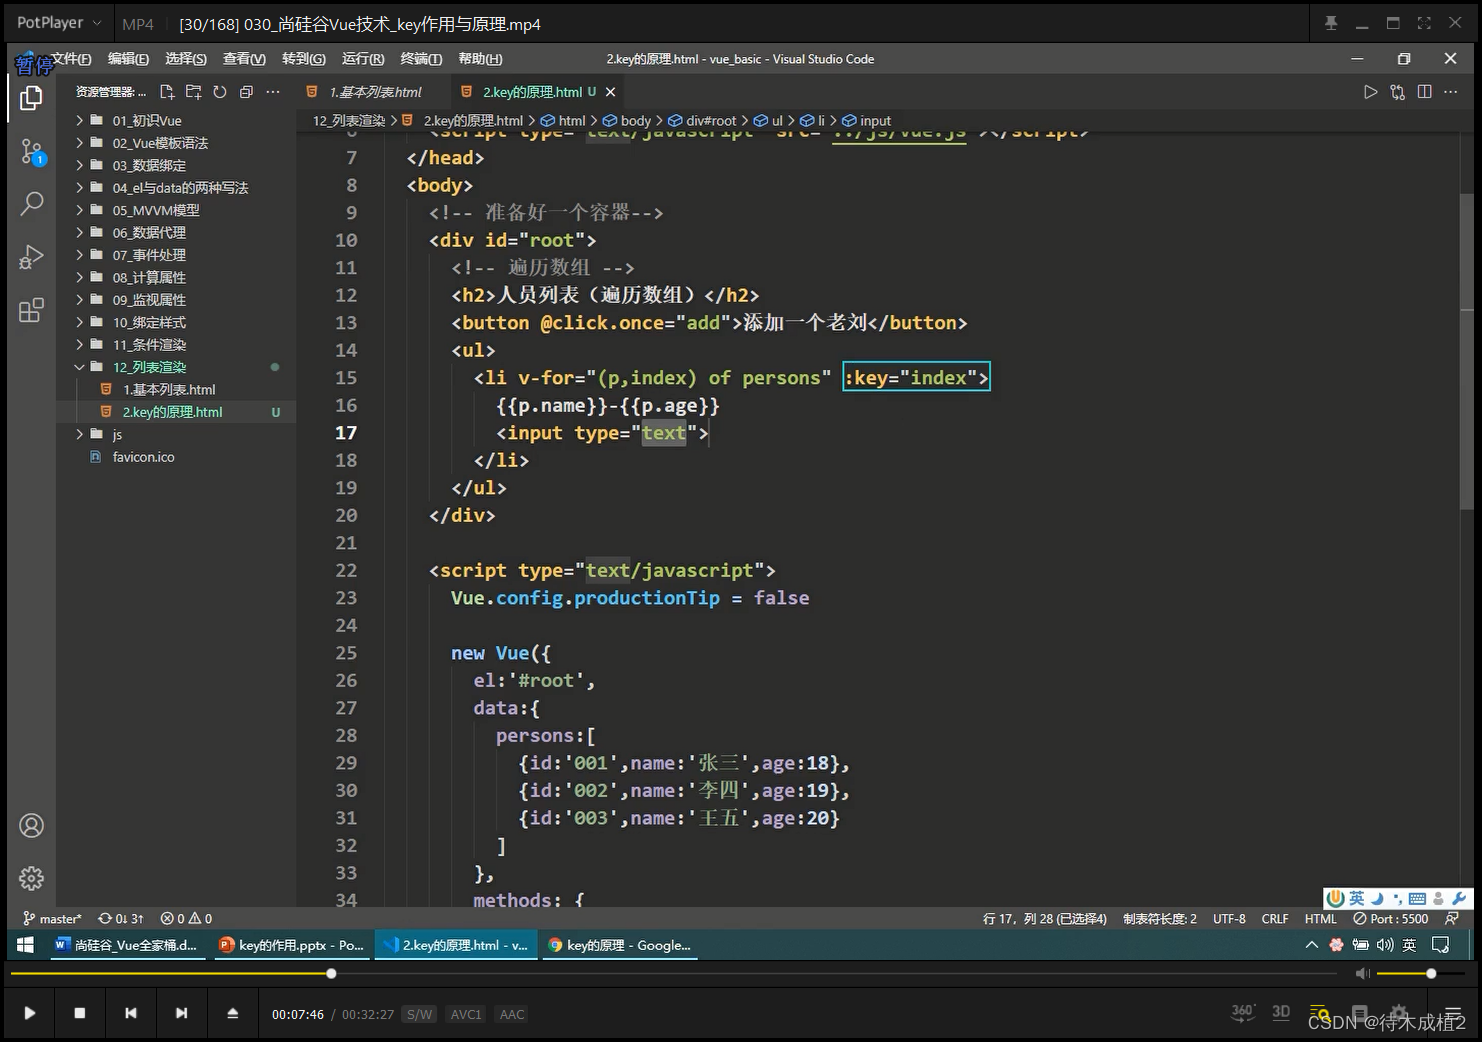
Task: Go to line via 行 17, 列 28
Action: pyautogui.click(x=1044, y=918)
